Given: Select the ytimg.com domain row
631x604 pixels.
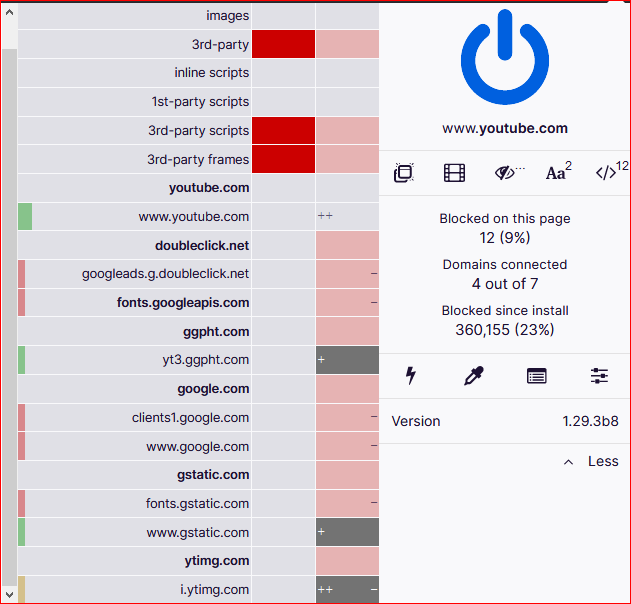Looking at the screenshot, I should pos(134,561).
